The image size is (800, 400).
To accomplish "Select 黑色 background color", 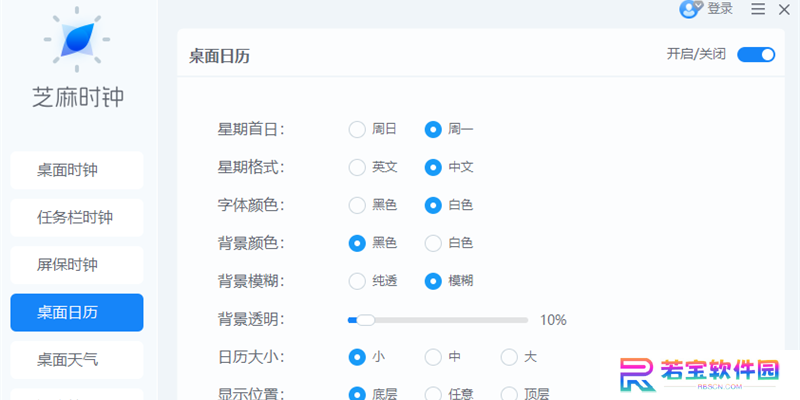I will click(357, 243).
